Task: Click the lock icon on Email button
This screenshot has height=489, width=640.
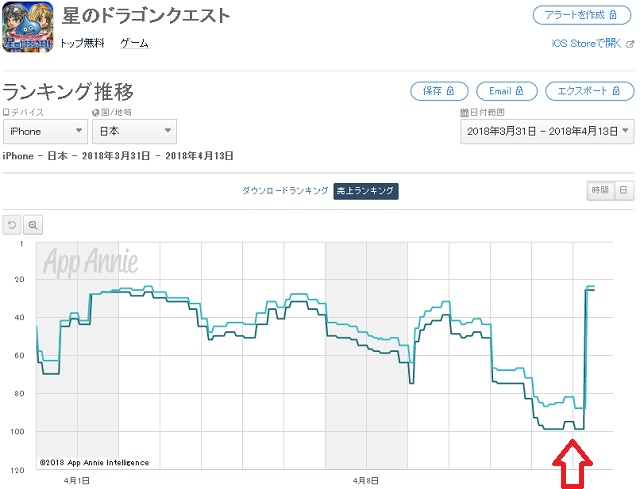Action: 519,91
